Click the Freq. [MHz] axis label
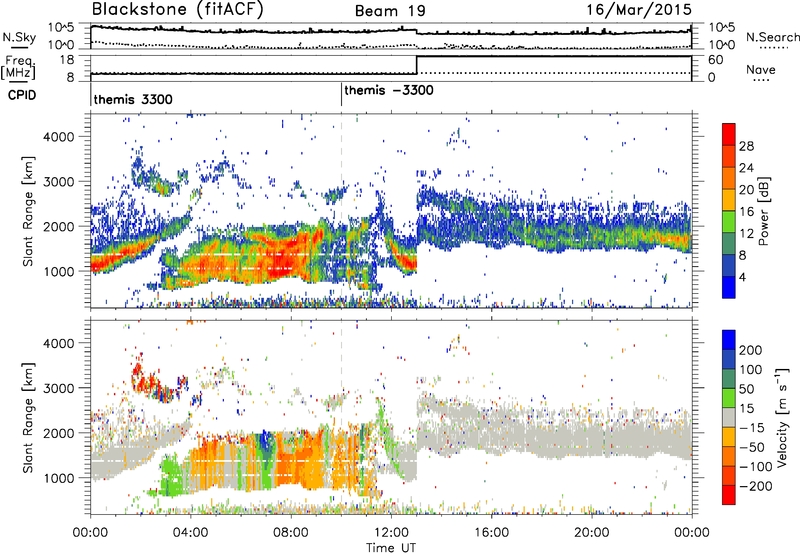The width and height of the screenshot is (800, 554). coord(19,68)
